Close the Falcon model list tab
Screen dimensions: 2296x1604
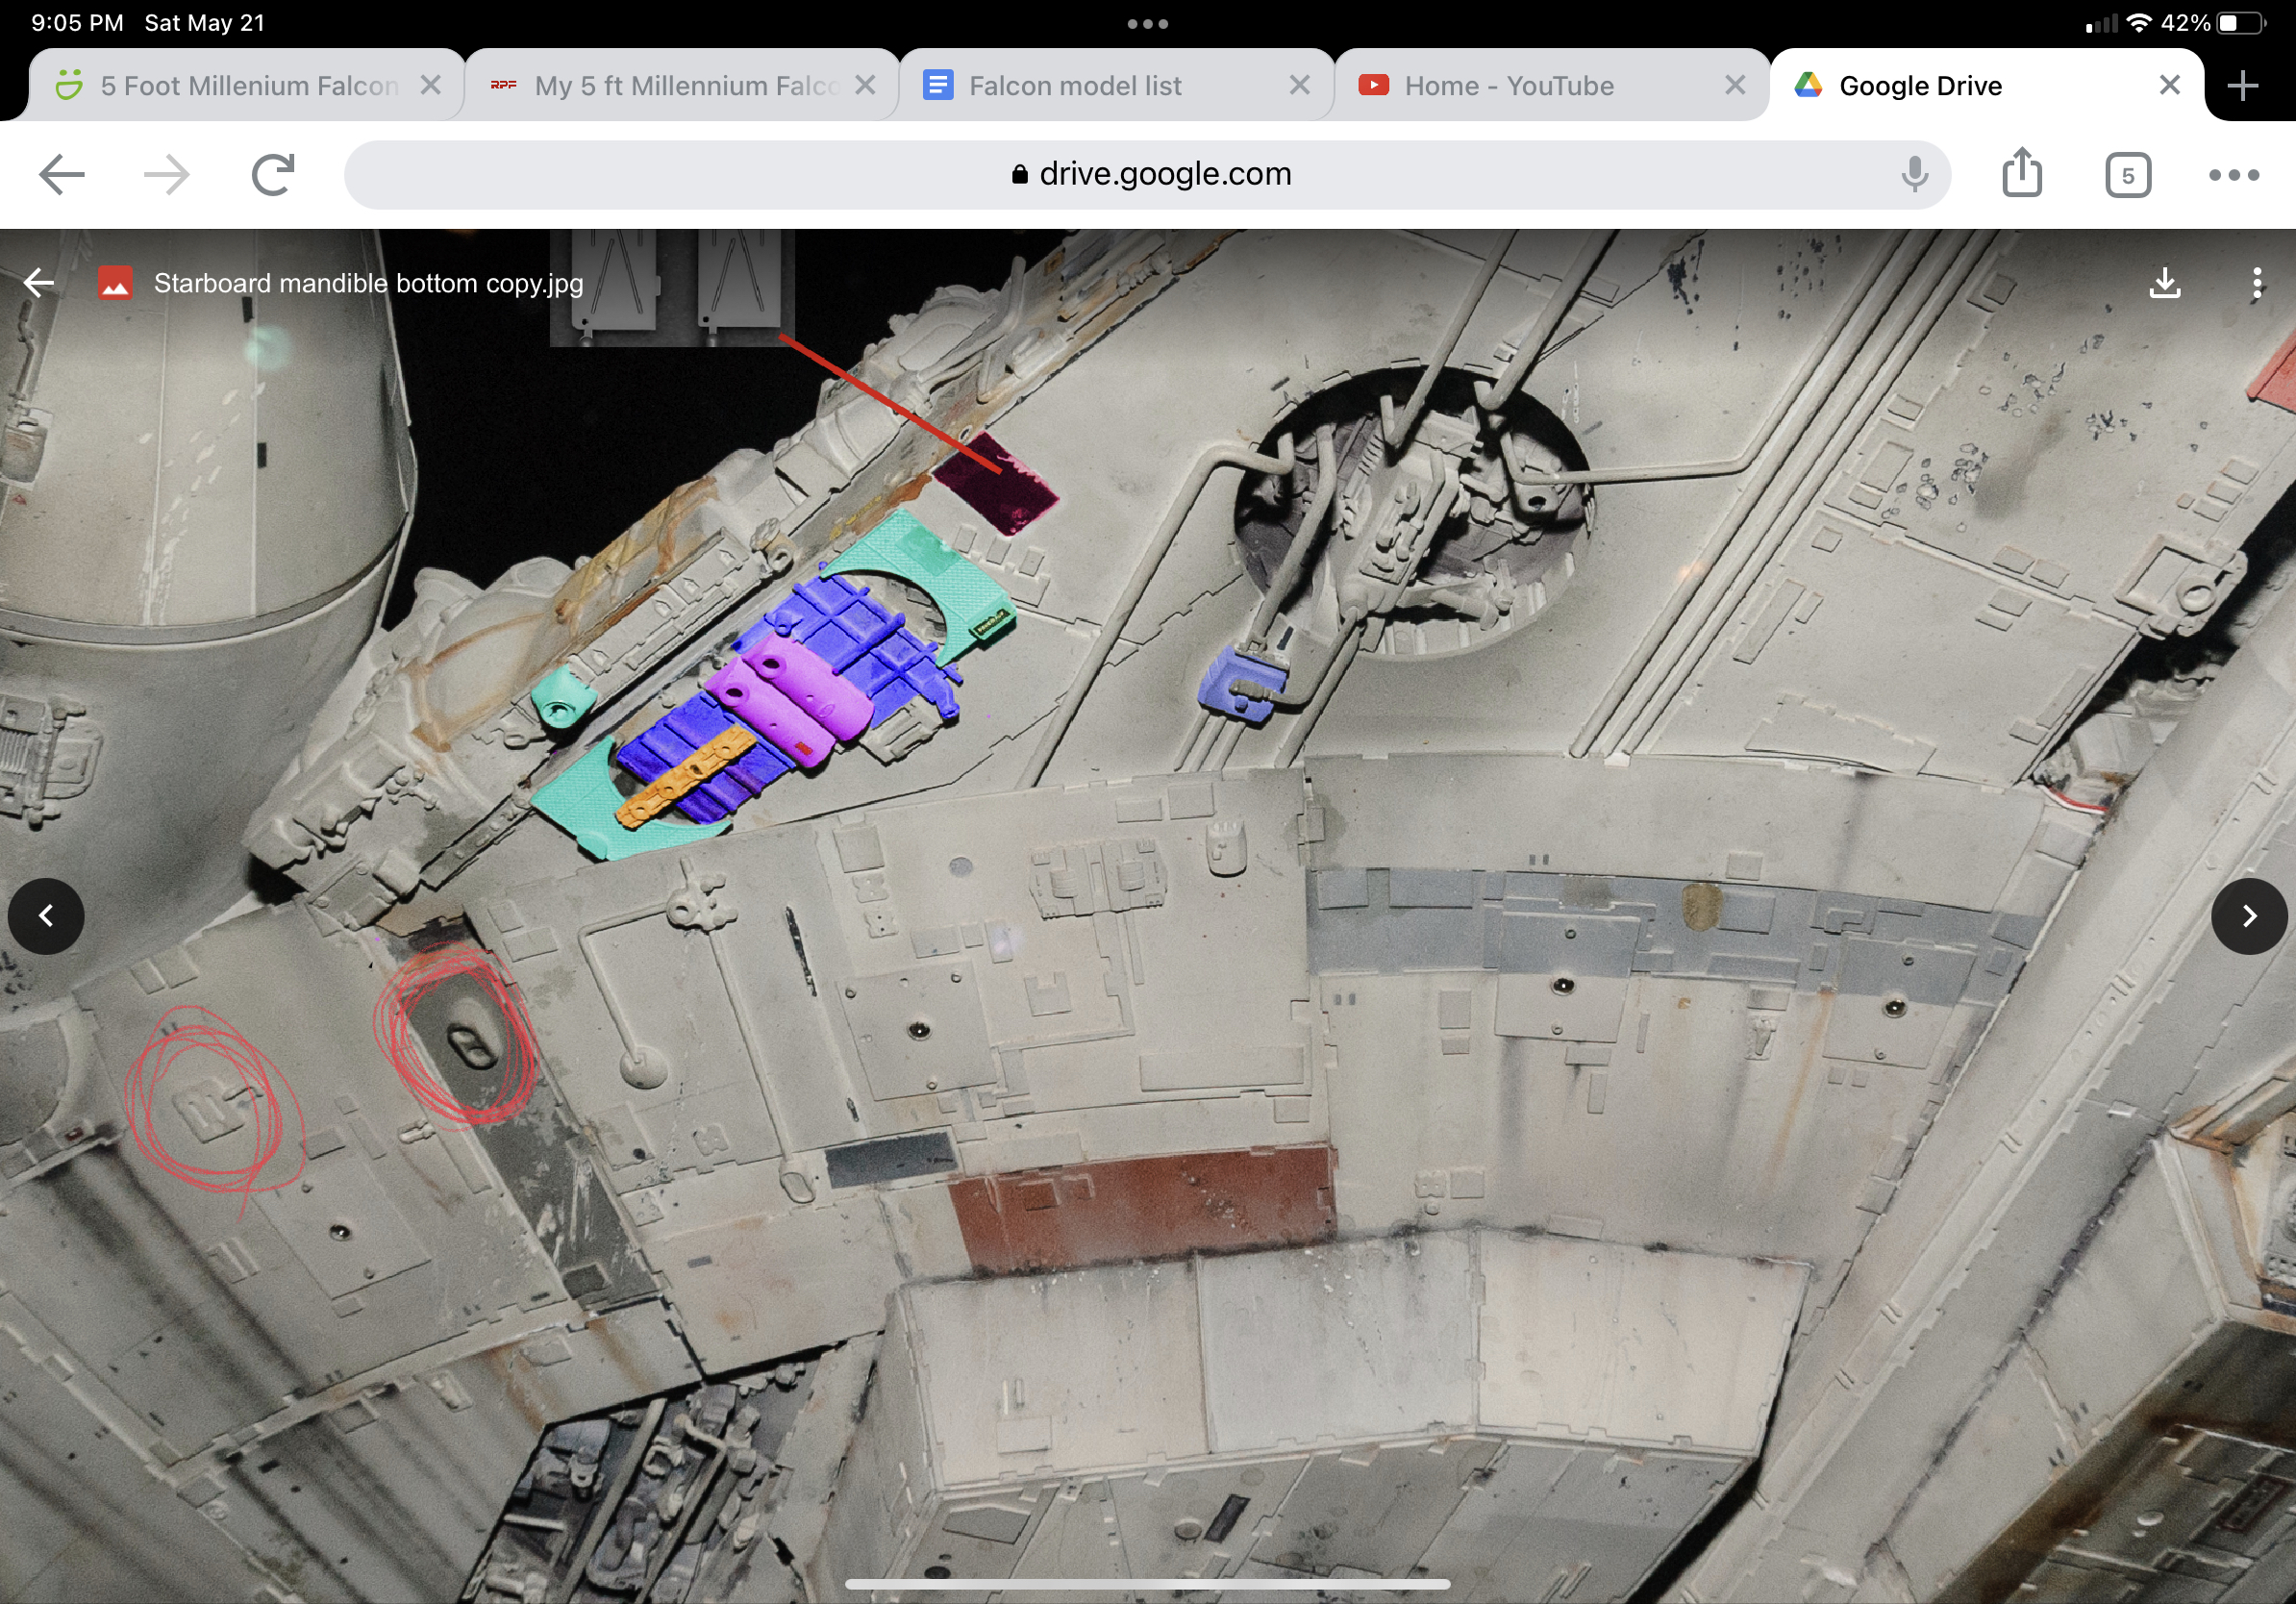pos(1300,86)
